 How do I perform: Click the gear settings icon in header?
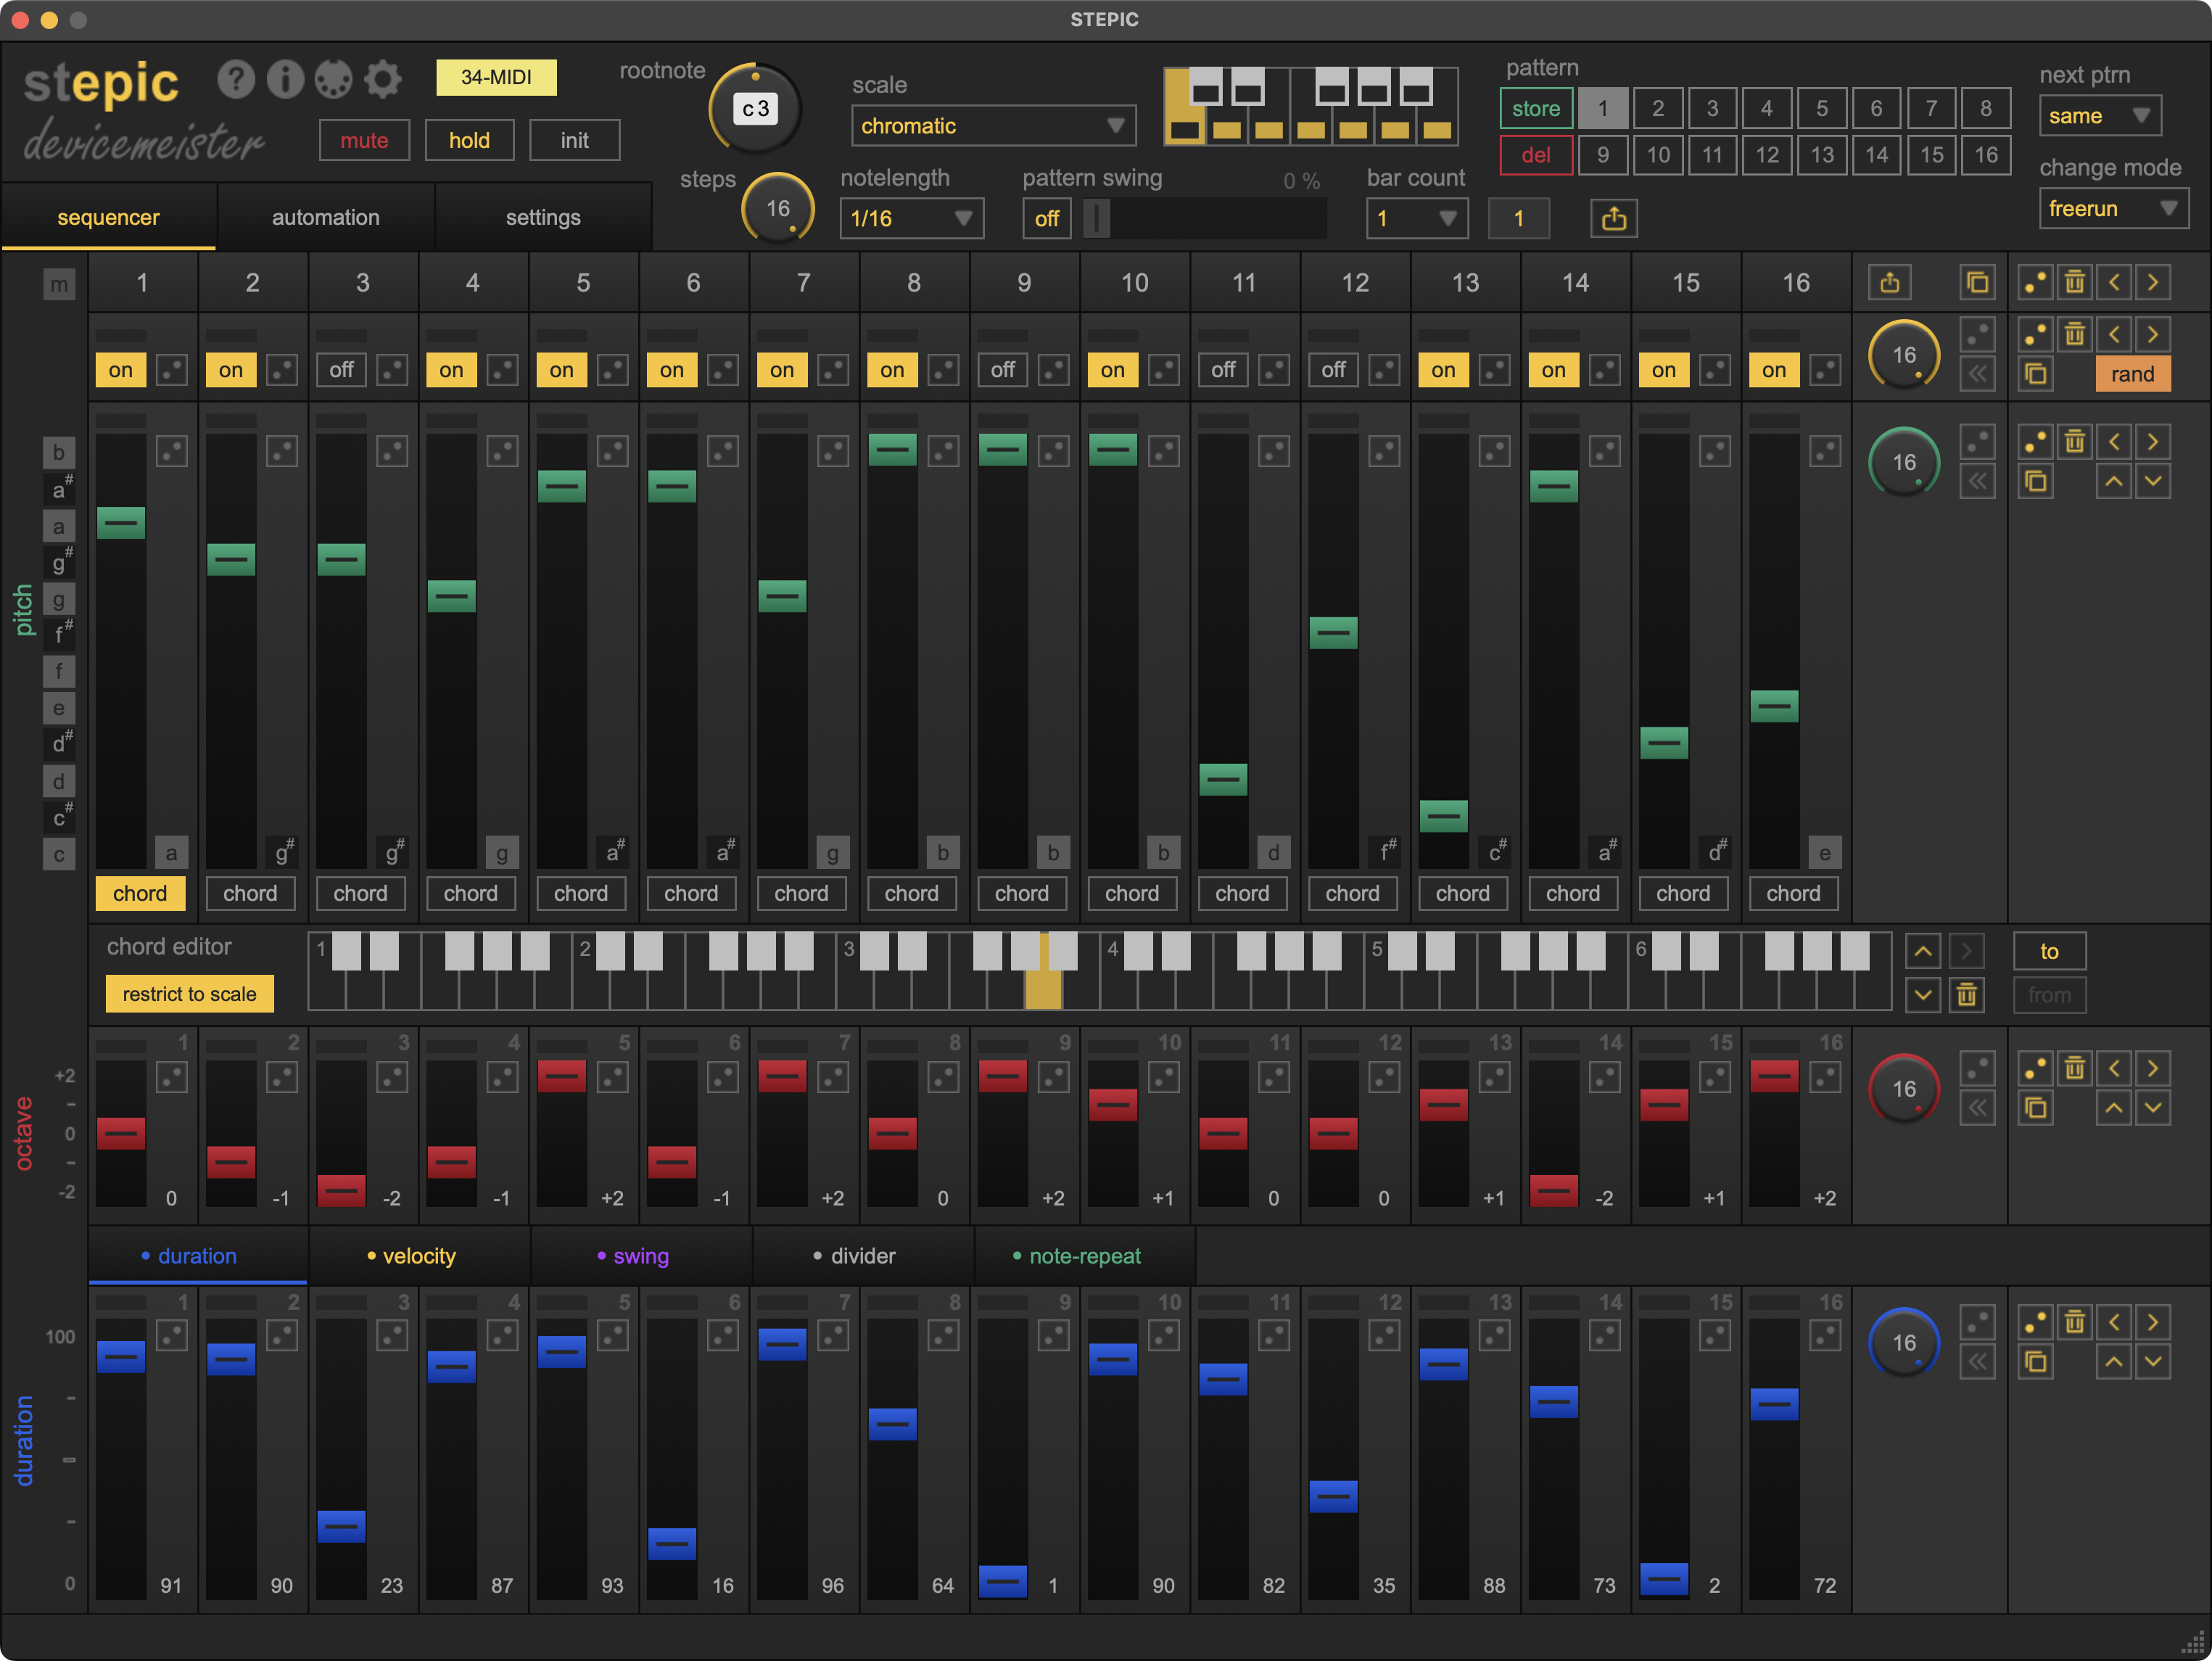click(382, 79)
